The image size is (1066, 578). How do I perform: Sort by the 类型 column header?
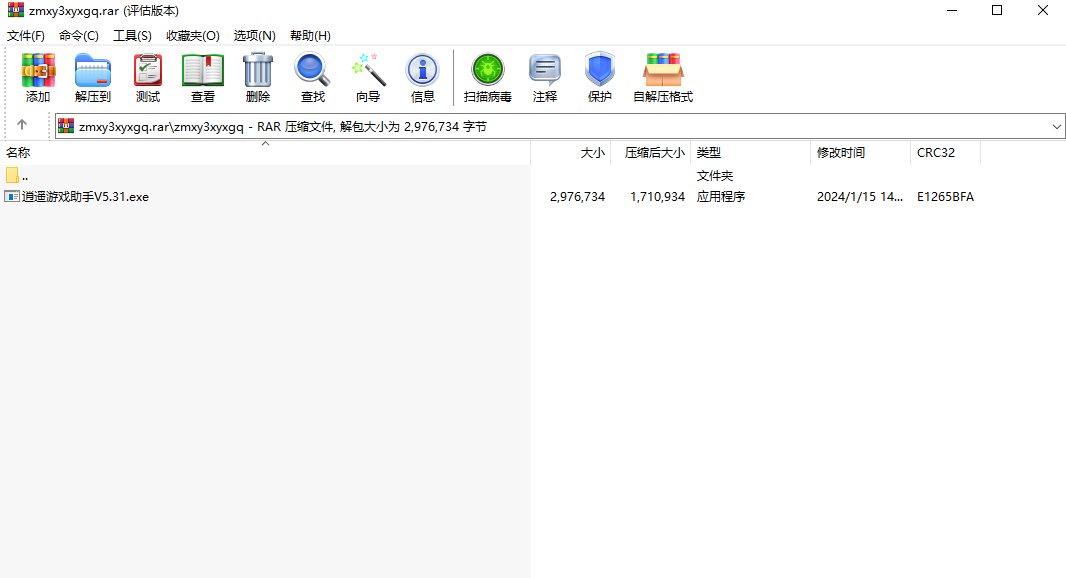pyautogui.click(x=751, y=153)
